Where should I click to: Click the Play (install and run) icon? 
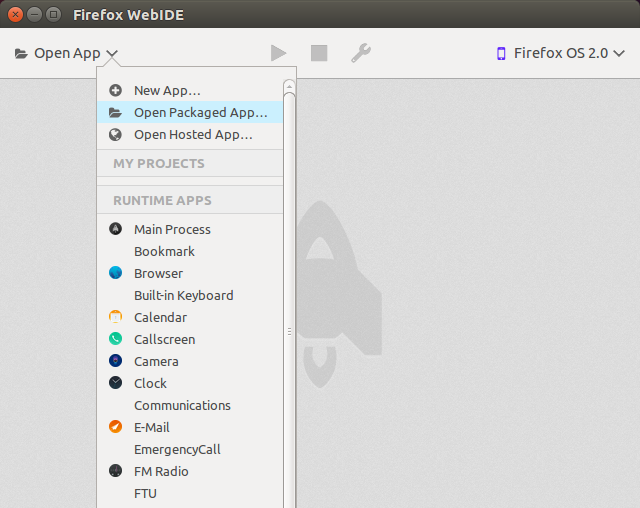click(x=278, y=53)
